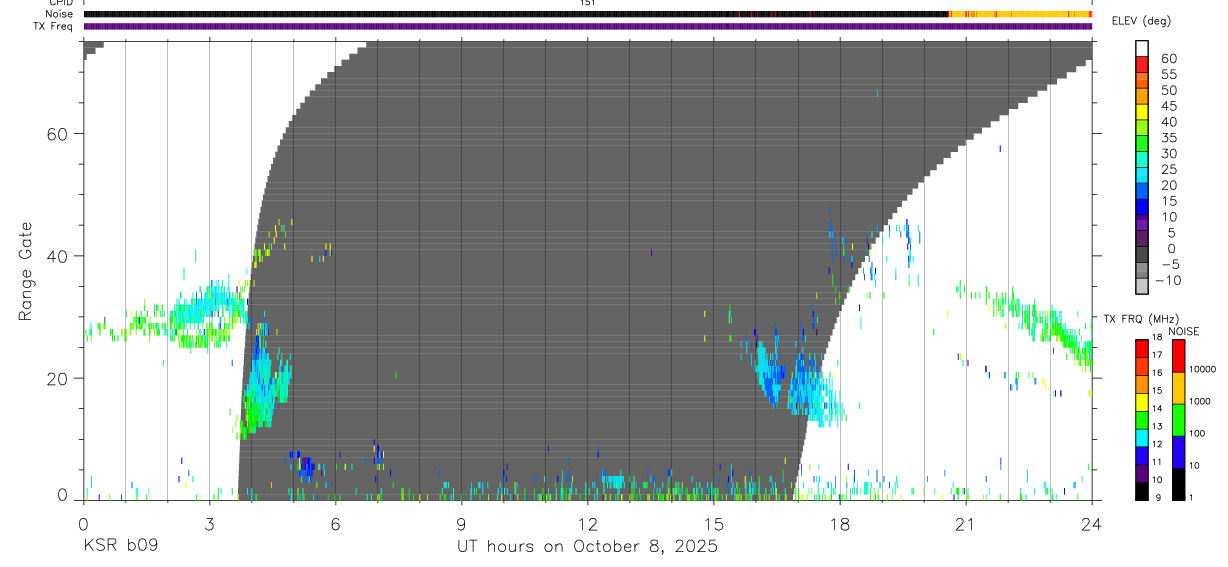Click the NOISE legend label
Viewport: 1228px width, 567px height.
[1182, 331]
